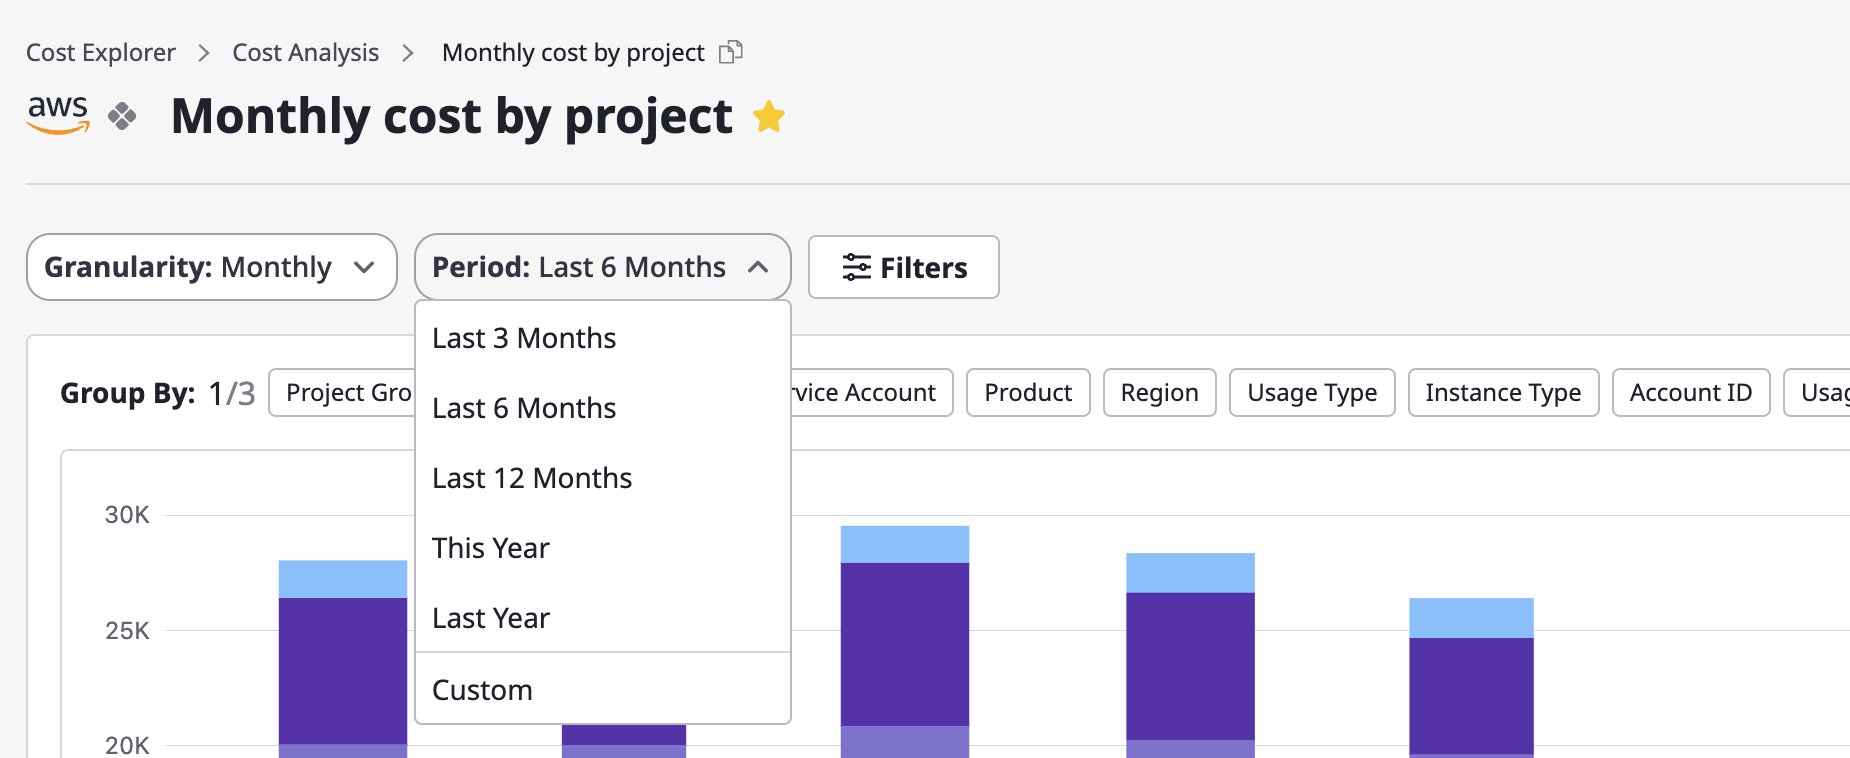Image resolution: width=1850 pixels, height=758 pixels.
Task: Click the diamond-shaped icon beside AWS logo
Action: [x=122, y=116]
